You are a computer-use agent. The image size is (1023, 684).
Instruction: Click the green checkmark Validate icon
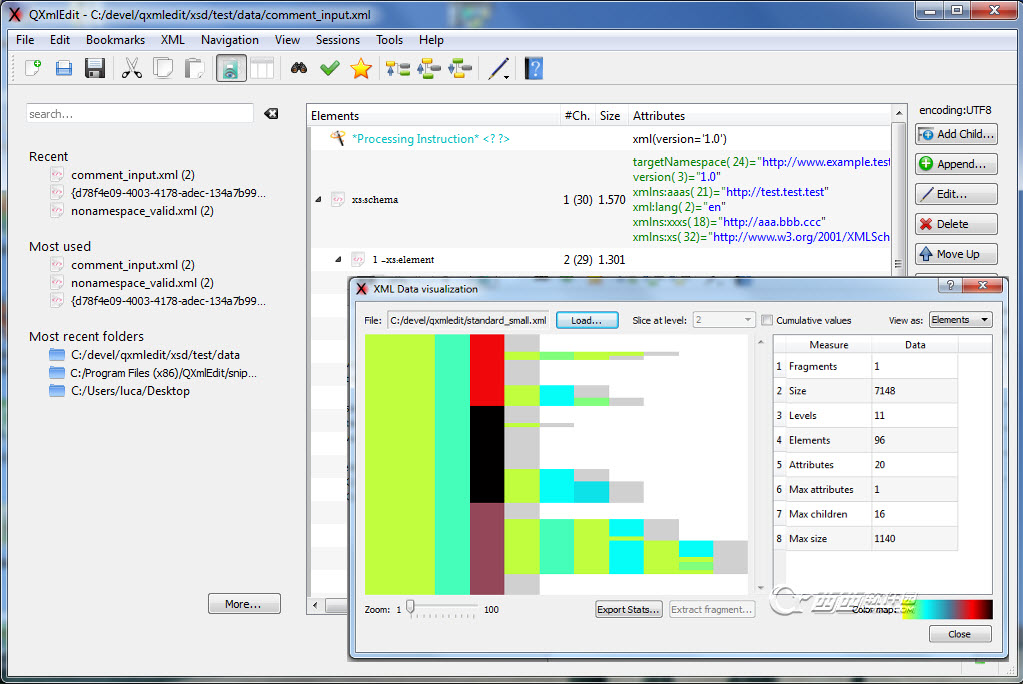pos(330,68)
